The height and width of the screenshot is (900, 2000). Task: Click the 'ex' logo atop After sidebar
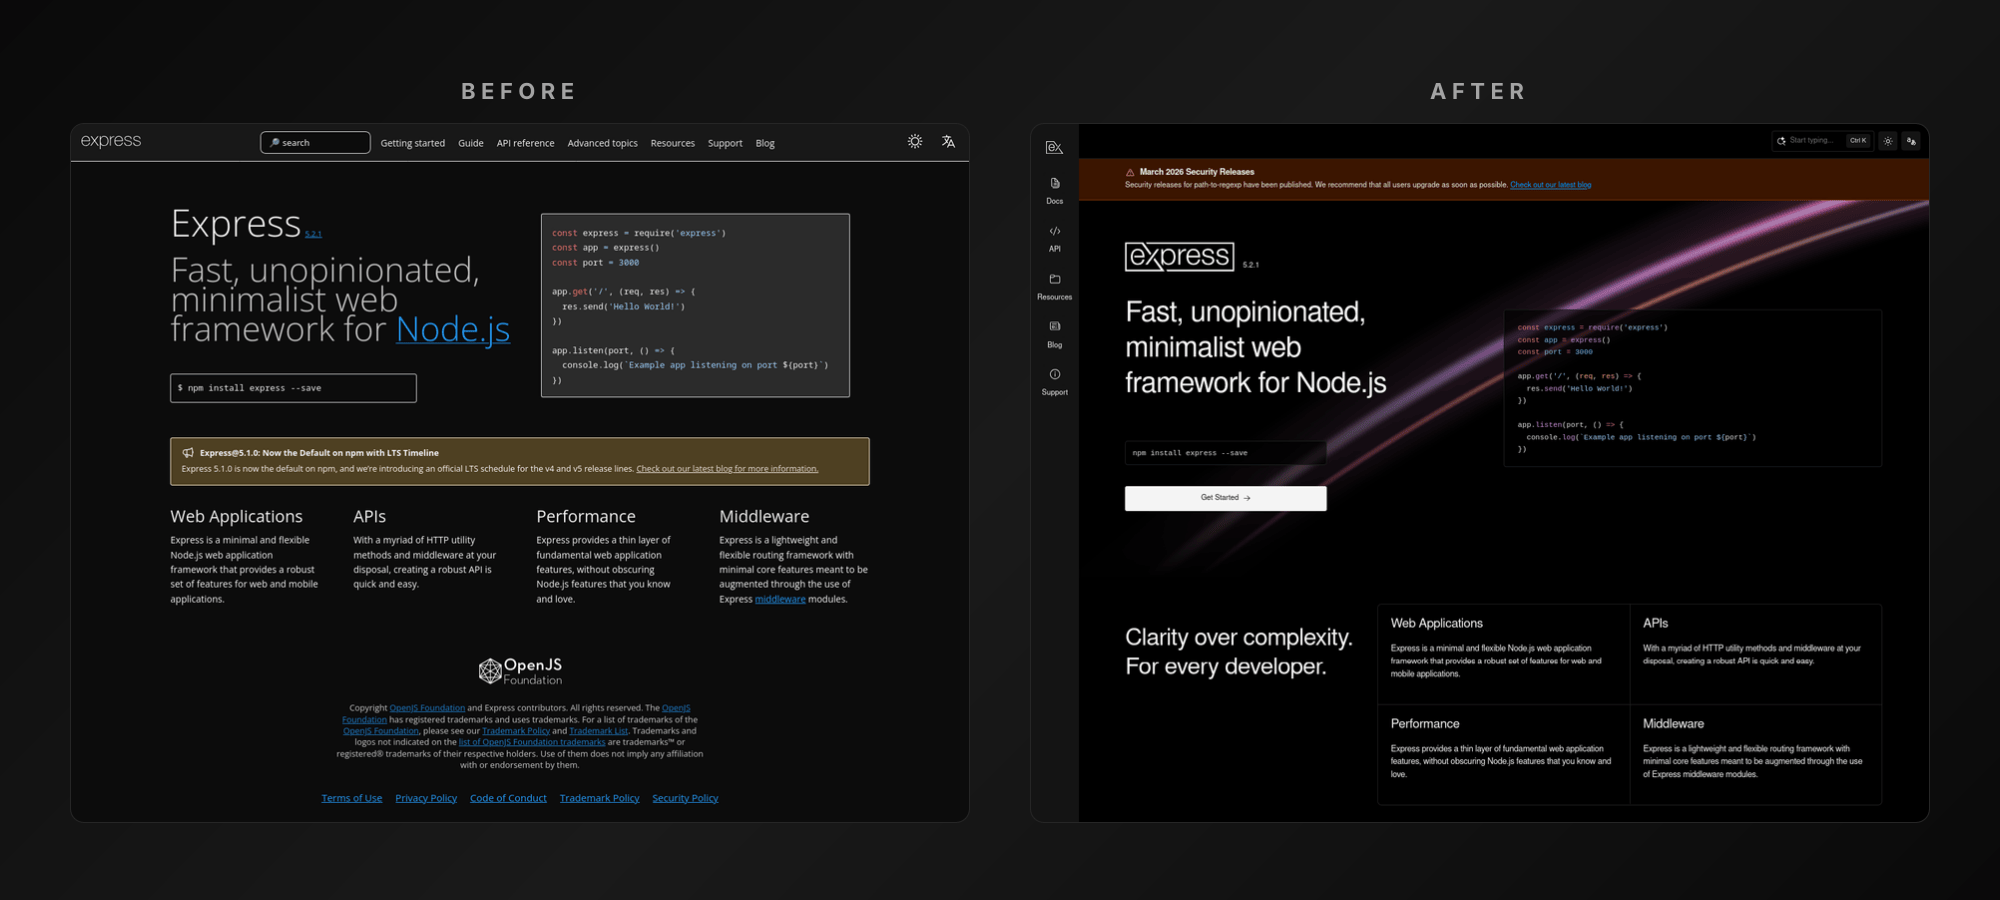(x=1054, y=147)
